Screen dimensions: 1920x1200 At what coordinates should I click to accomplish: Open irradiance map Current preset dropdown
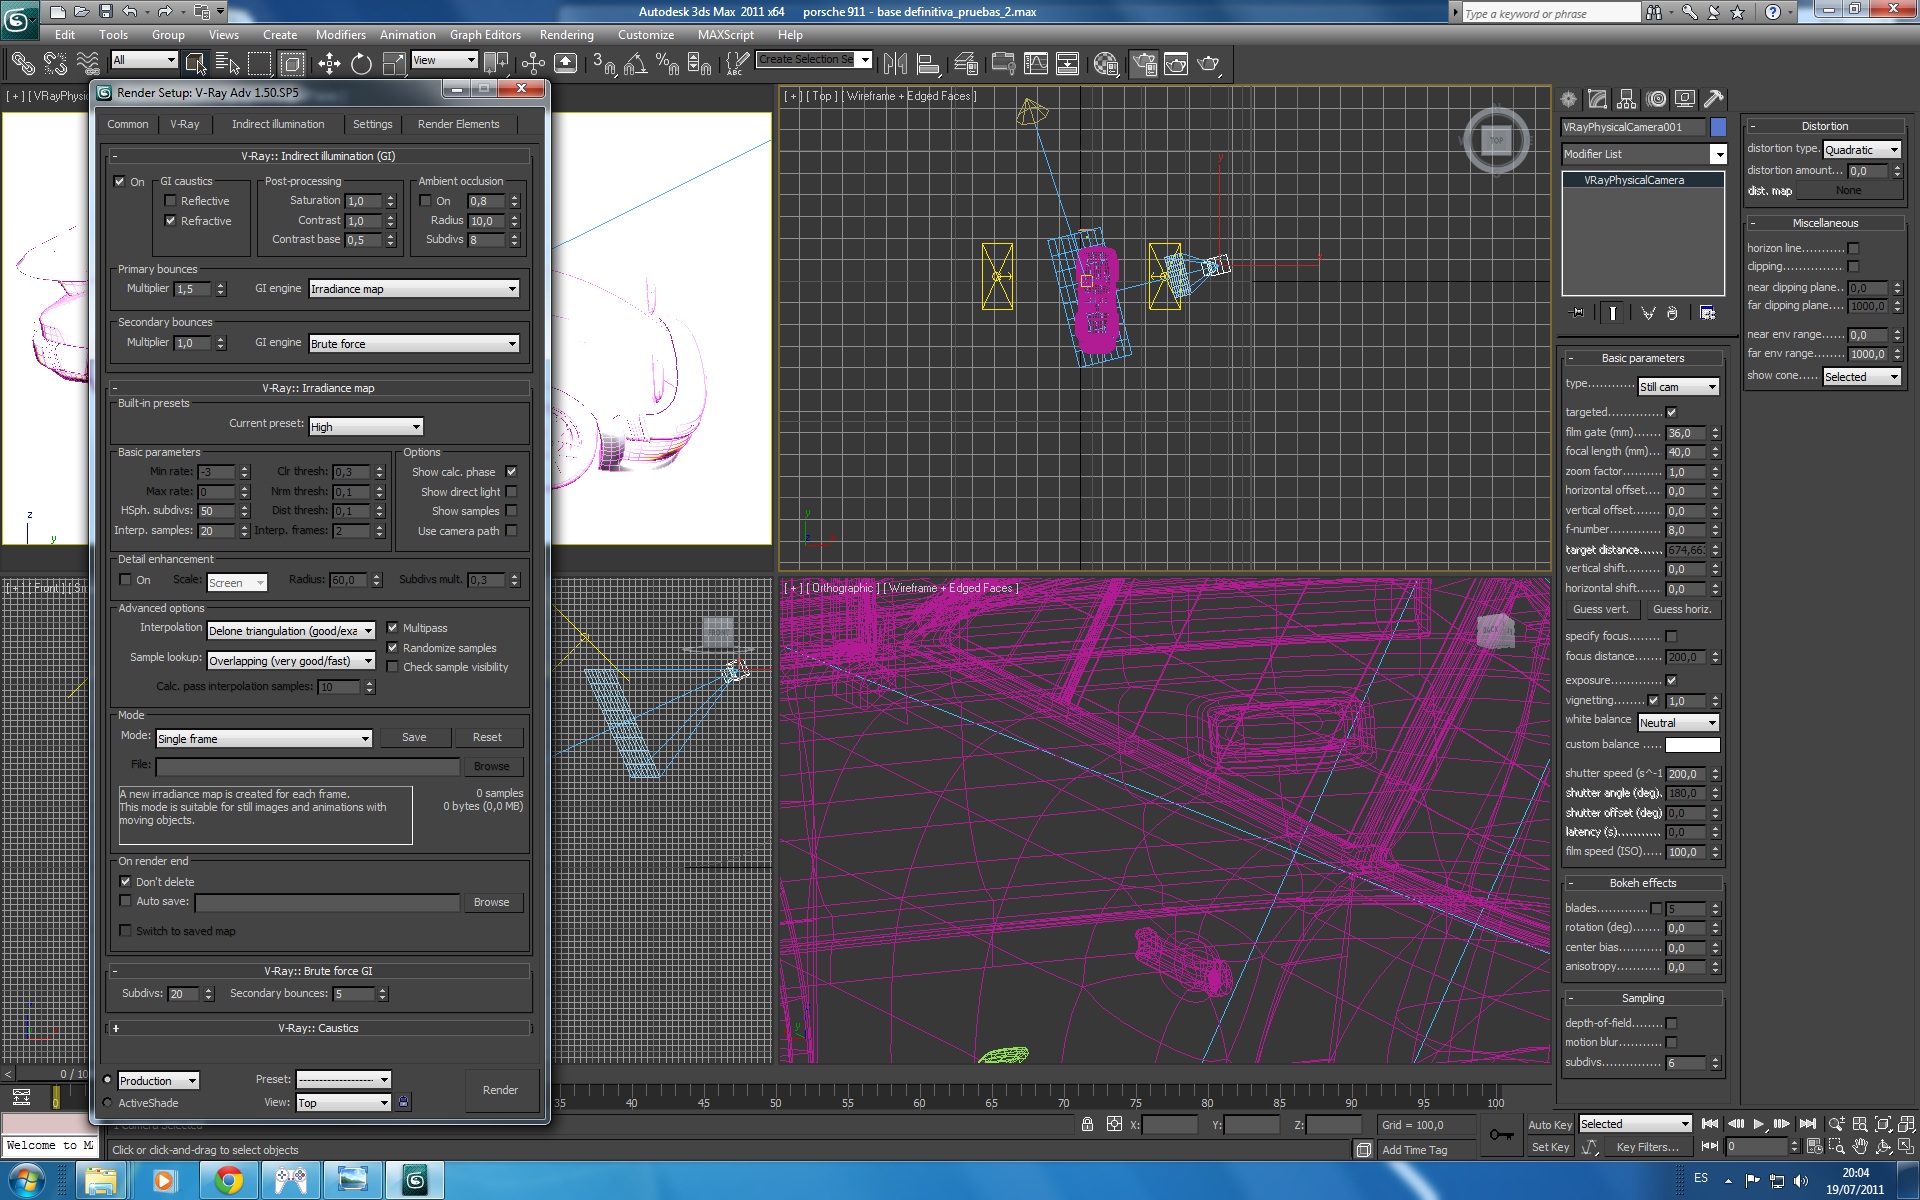click(365, 427)
